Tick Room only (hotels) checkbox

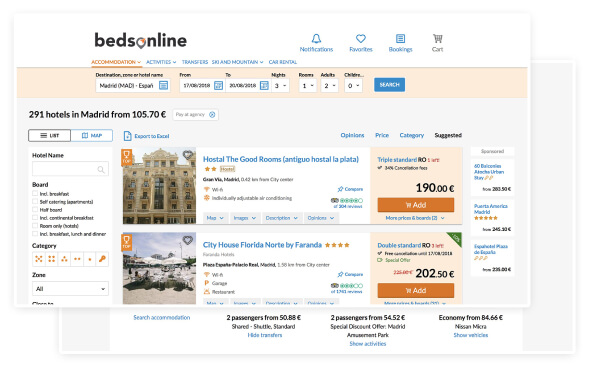pyautogui.click(x=35, y=226)
